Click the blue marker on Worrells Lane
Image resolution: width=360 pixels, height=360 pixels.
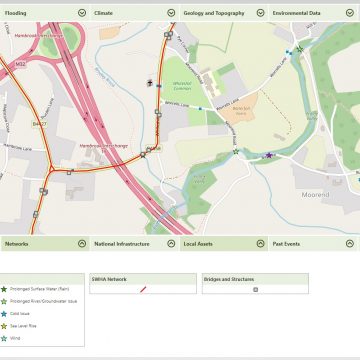point(200,109)
